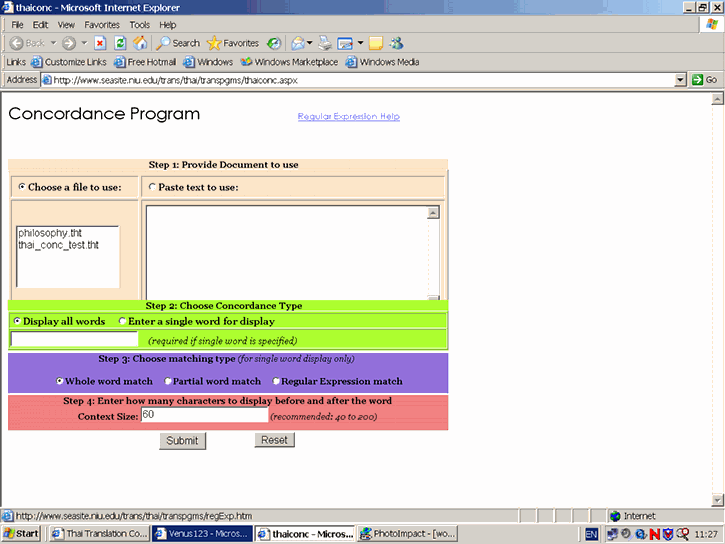Open the Windows Marketplace link
The height and width of the screenshot is (544, 725).
click(289, 62)
